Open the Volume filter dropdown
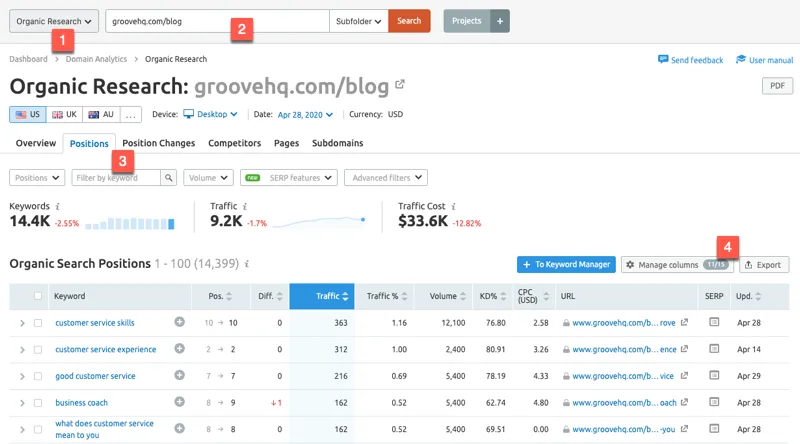 [208, 178]
